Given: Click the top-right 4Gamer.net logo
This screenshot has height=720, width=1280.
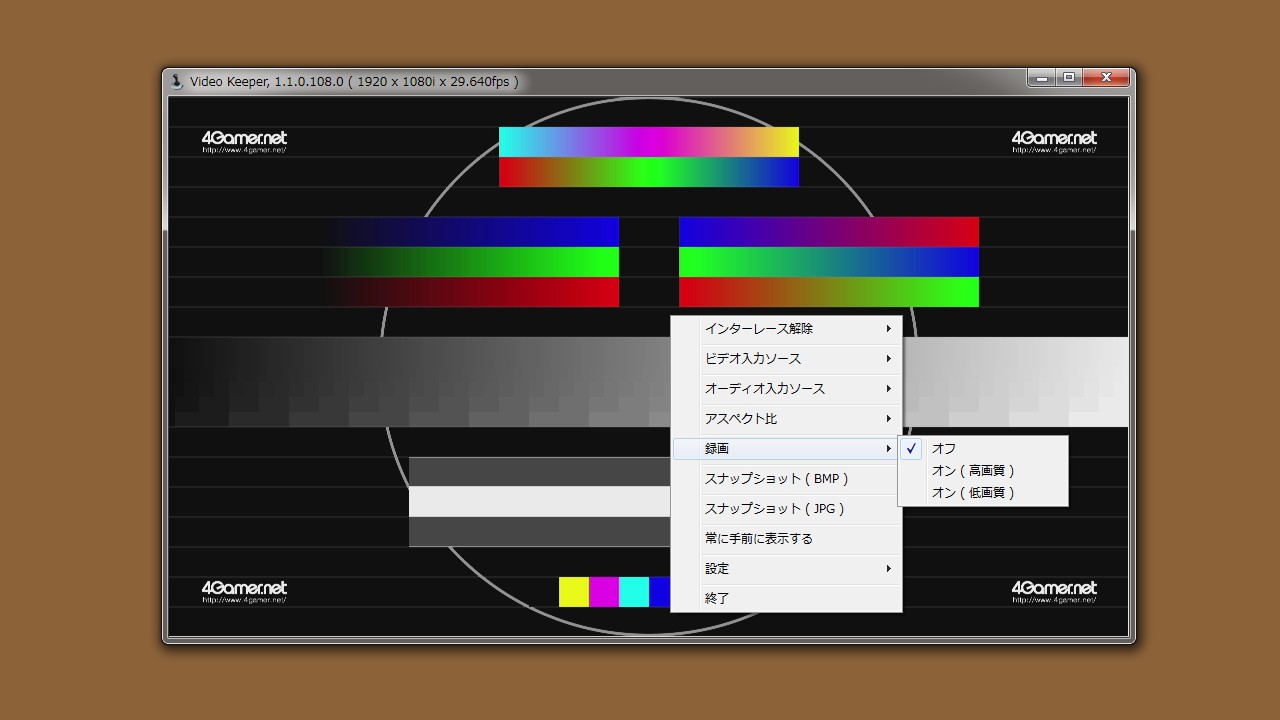Looking at the screenshot, I should [x=1054, y=141].
